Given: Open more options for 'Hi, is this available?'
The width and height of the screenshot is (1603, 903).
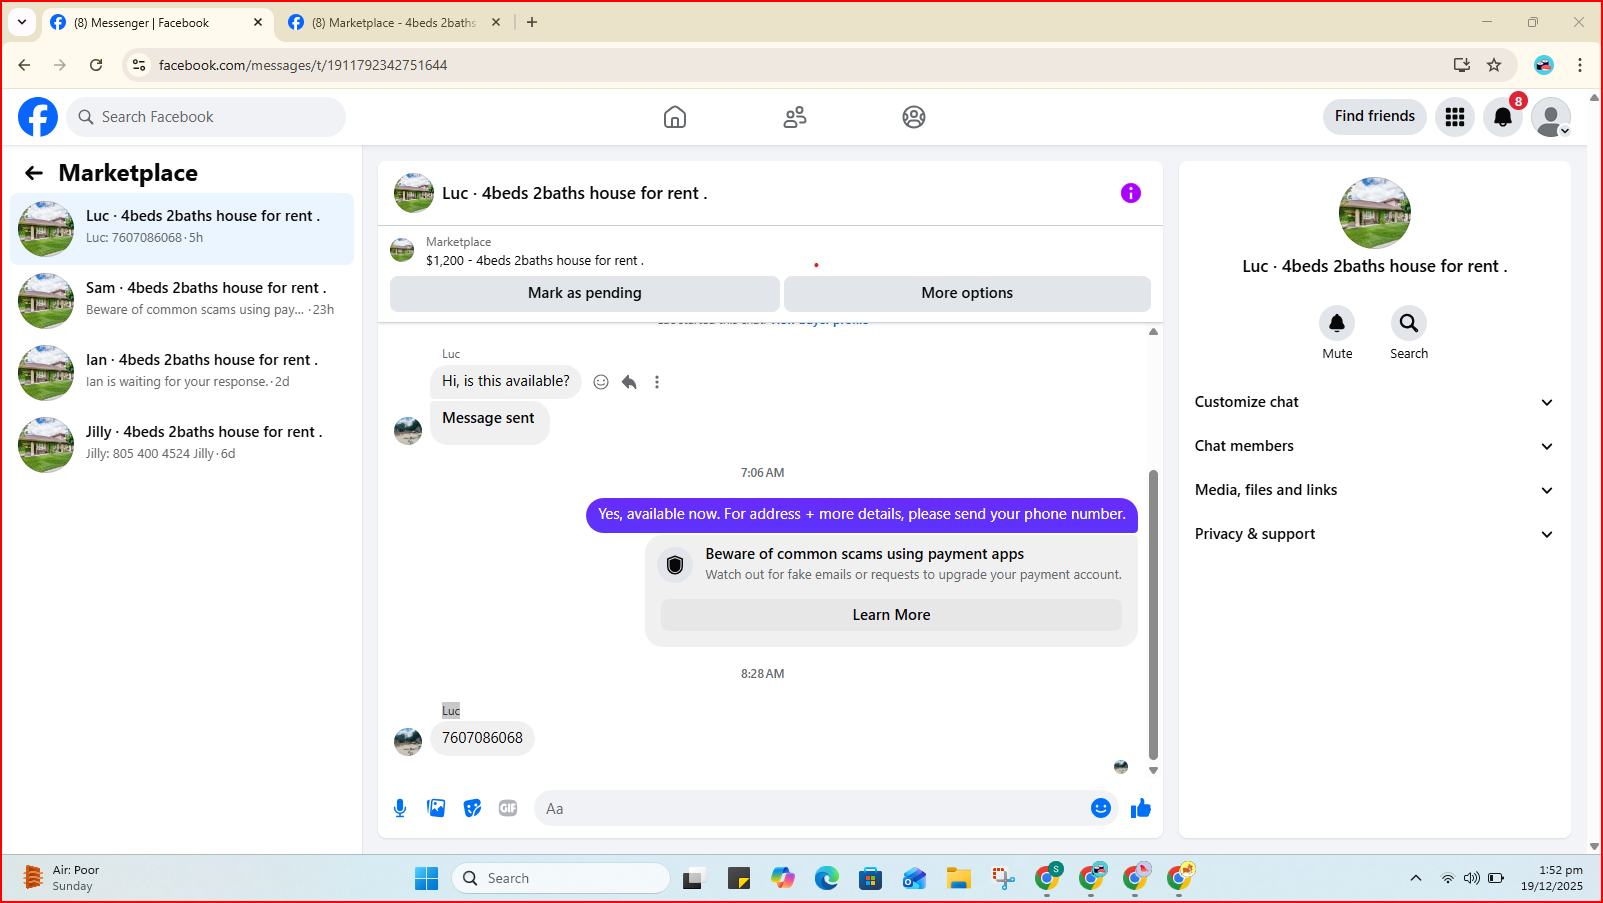Looking at the screenshot, I should [x=657, y=382].
